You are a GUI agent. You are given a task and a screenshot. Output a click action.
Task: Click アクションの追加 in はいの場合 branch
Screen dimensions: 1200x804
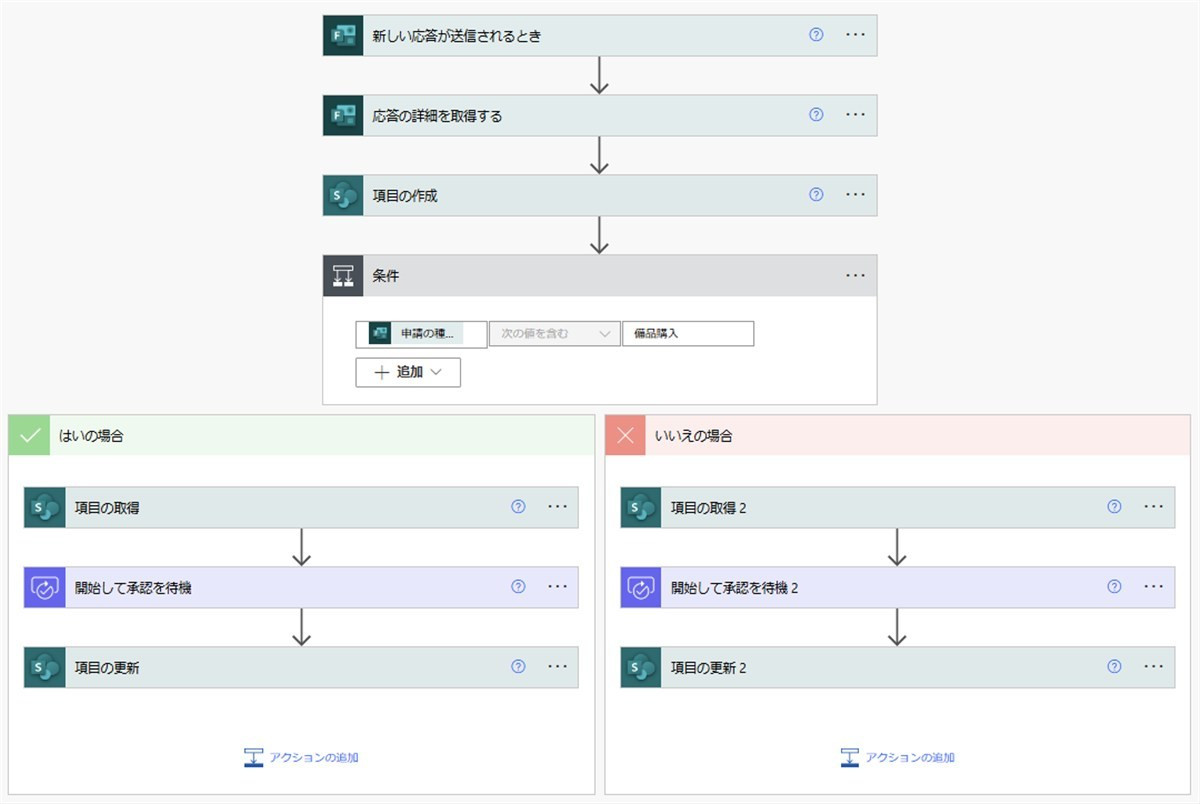[301, 757]
